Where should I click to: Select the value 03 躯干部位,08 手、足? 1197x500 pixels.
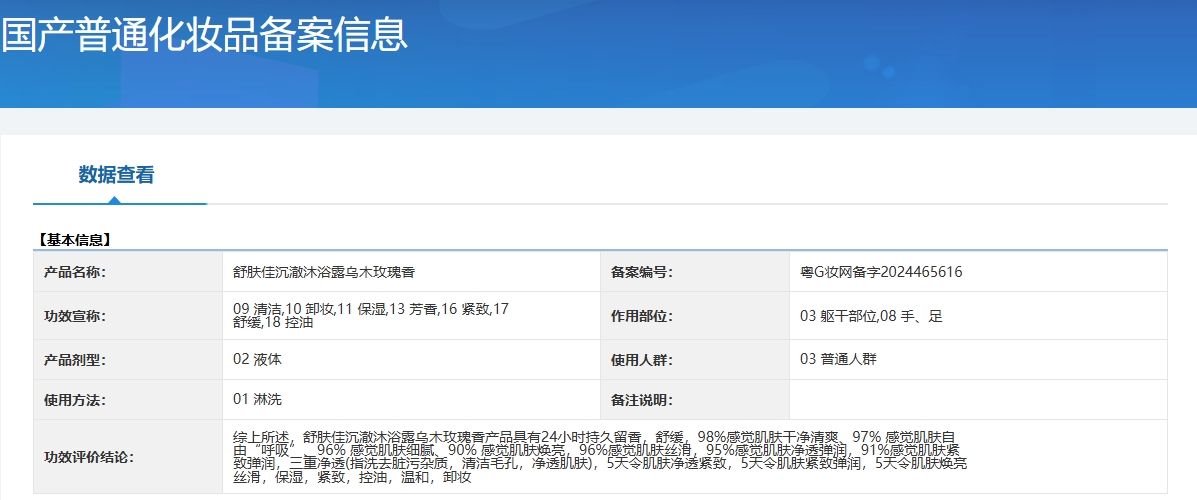[x=871, y=316]
